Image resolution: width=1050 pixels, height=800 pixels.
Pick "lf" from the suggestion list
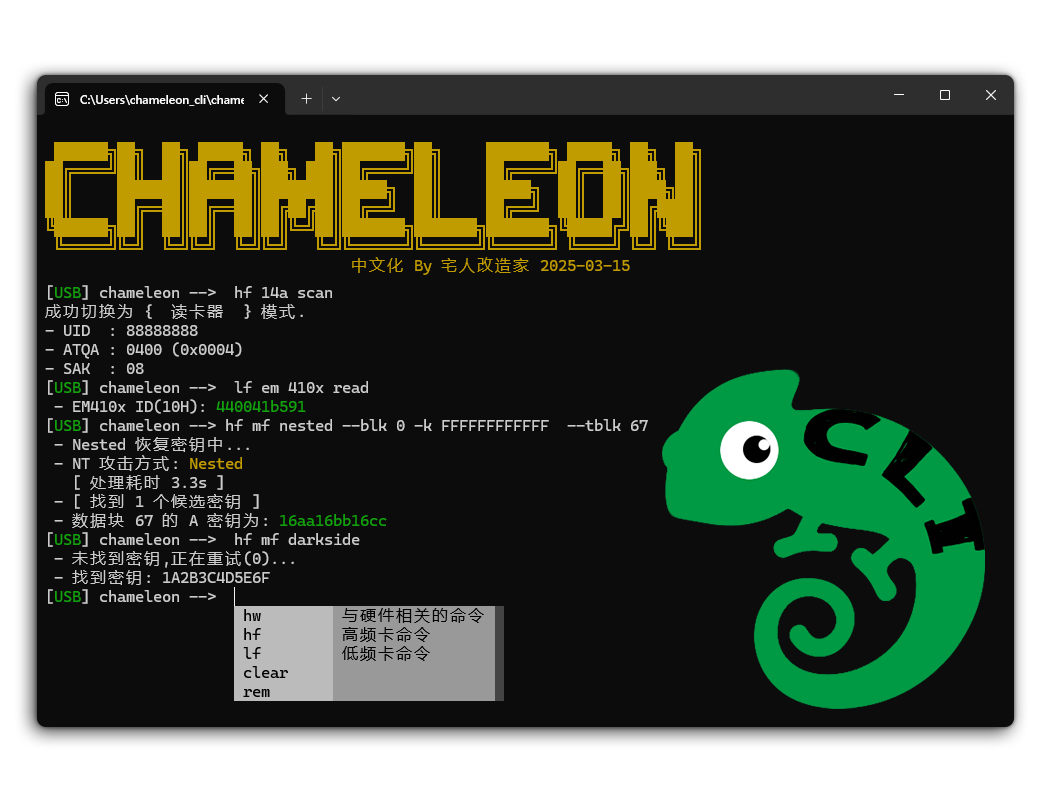[252, 654]
